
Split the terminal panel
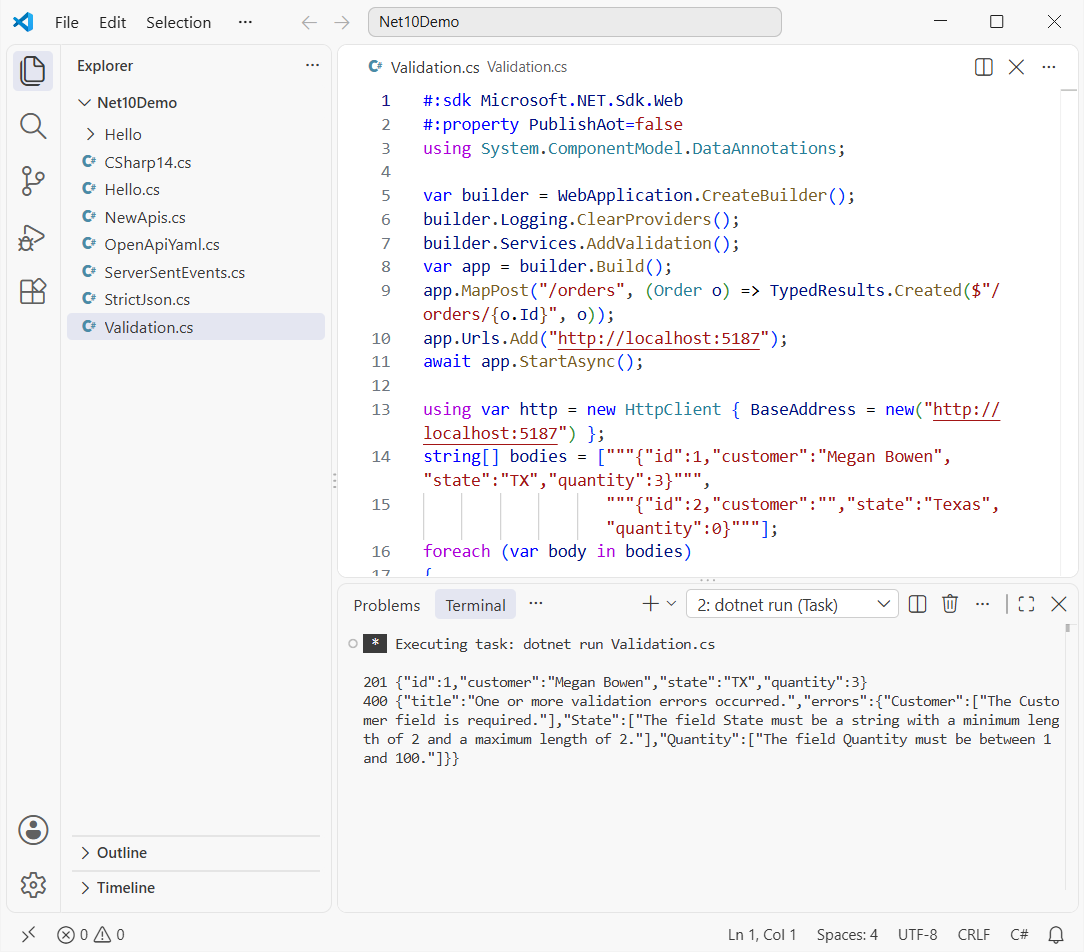pos(917,604)
